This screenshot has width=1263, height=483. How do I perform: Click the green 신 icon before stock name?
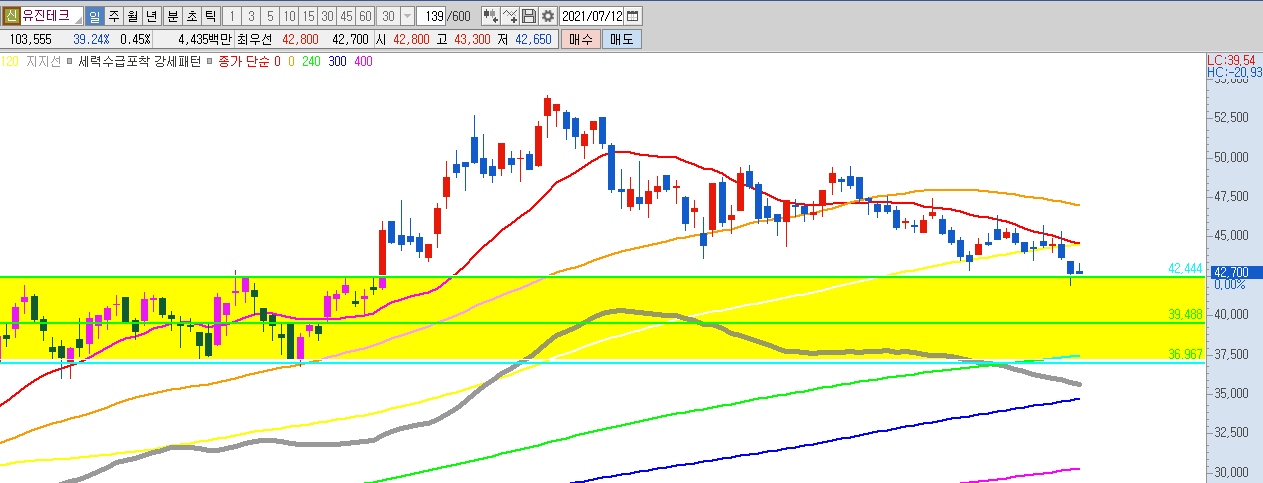point(11,16)
